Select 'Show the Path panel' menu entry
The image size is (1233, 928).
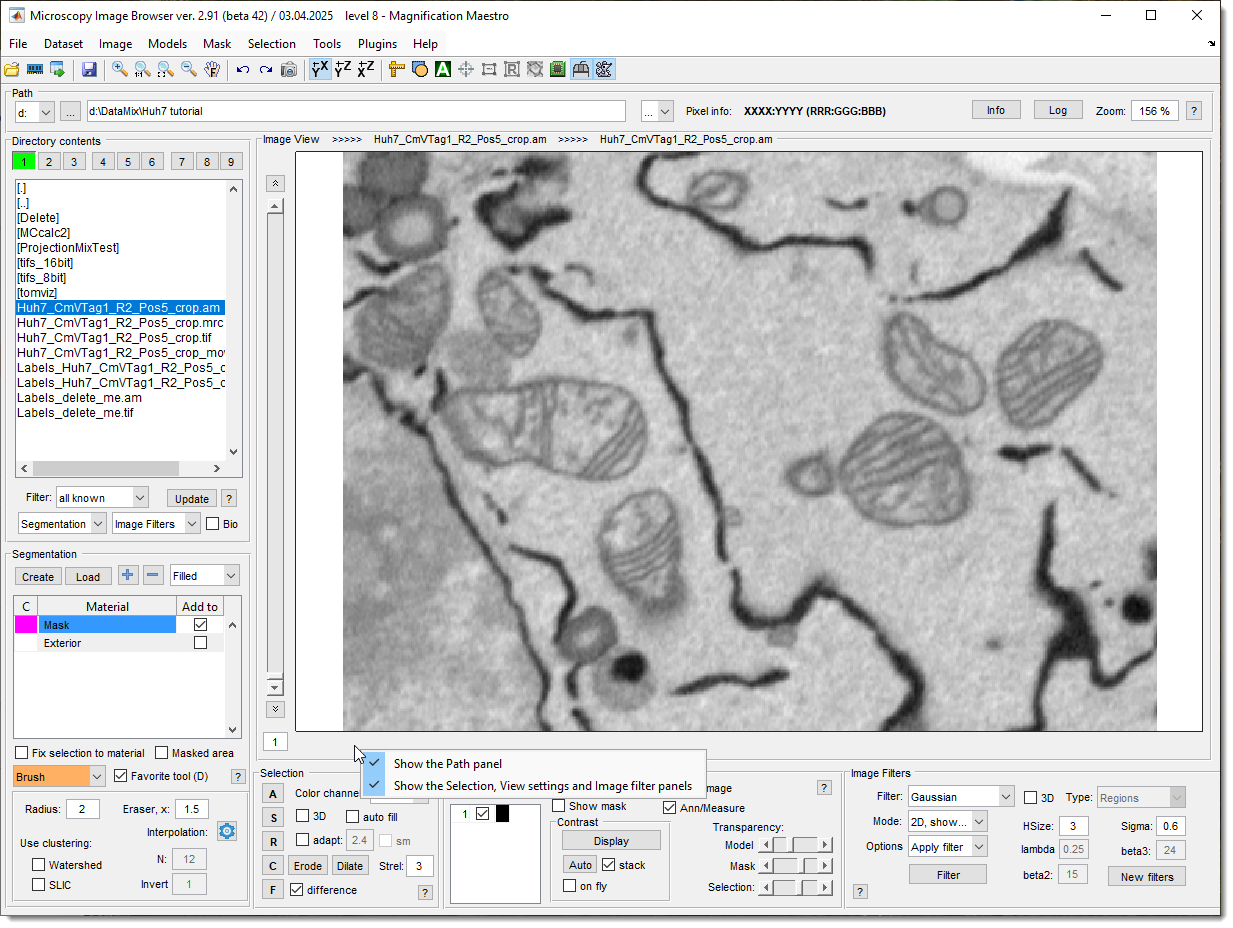tap(447, 764)
